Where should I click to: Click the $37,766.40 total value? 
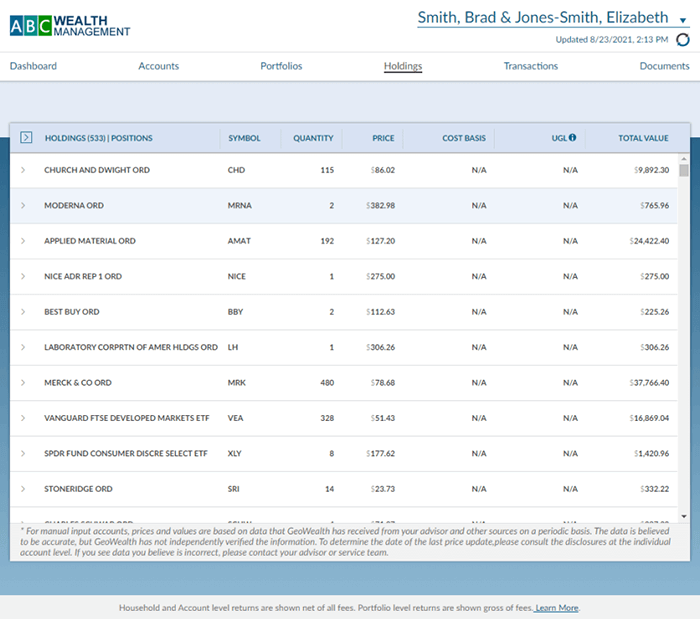(x=649, y=382)
